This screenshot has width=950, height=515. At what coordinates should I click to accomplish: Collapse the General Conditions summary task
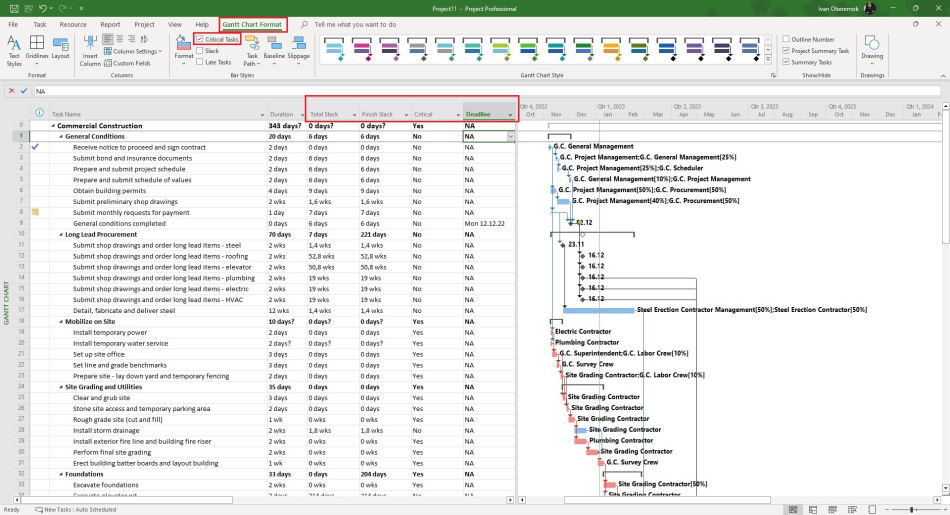point(61,137)
